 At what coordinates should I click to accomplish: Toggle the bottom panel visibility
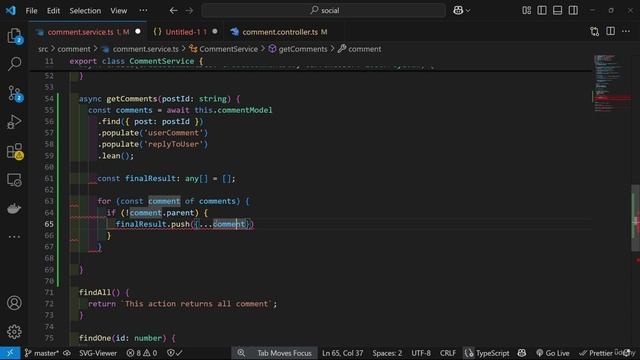[558, 11]
